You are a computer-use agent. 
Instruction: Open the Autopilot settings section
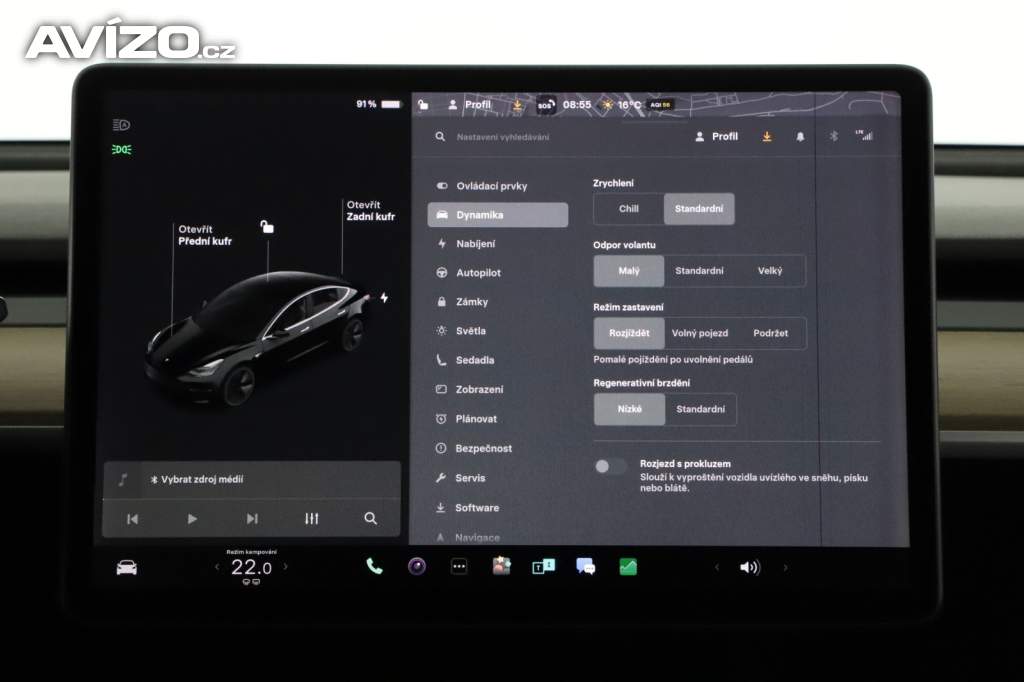click(478, 273)
